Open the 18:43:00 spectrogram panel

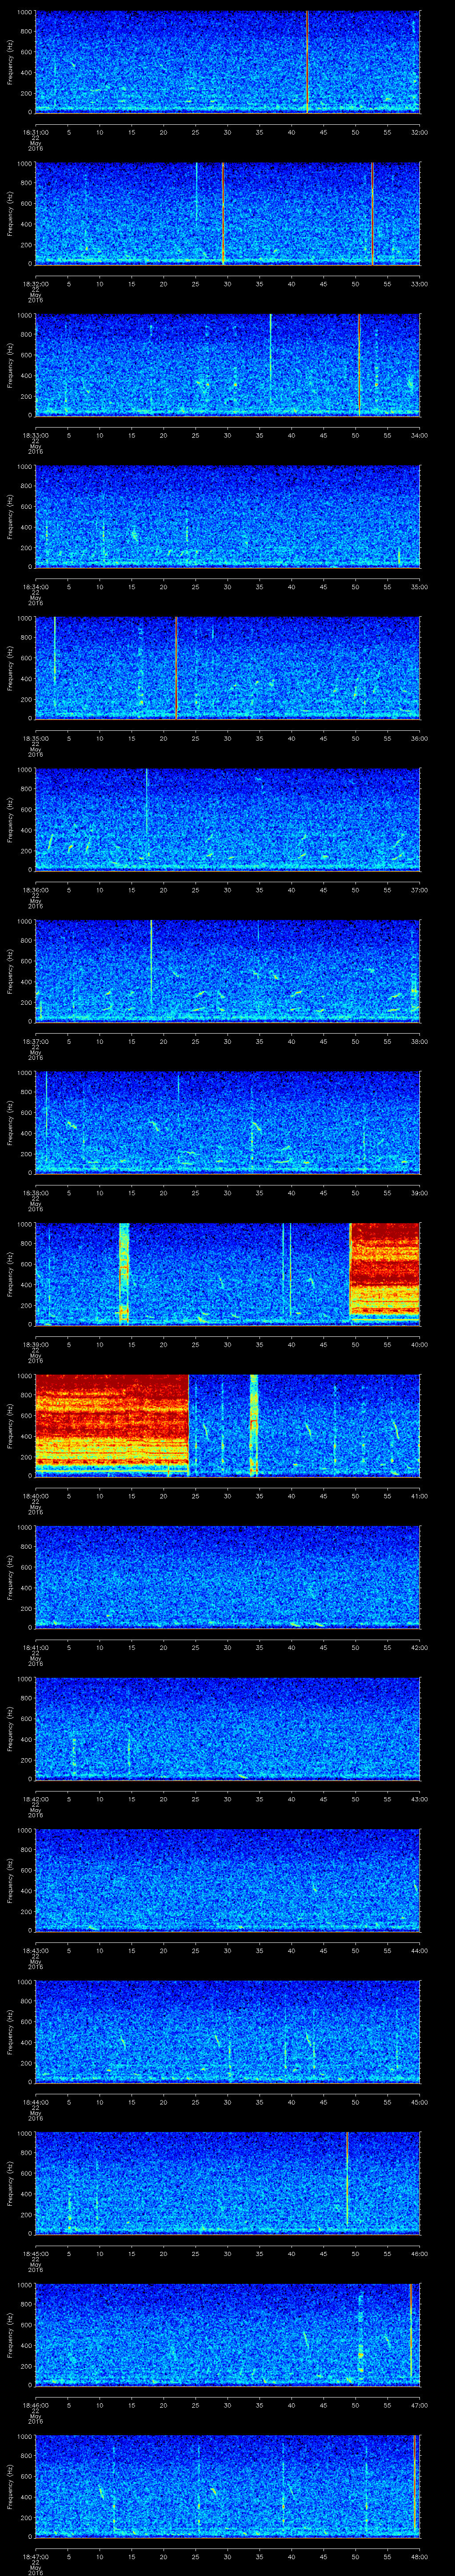pos(227,1879)
